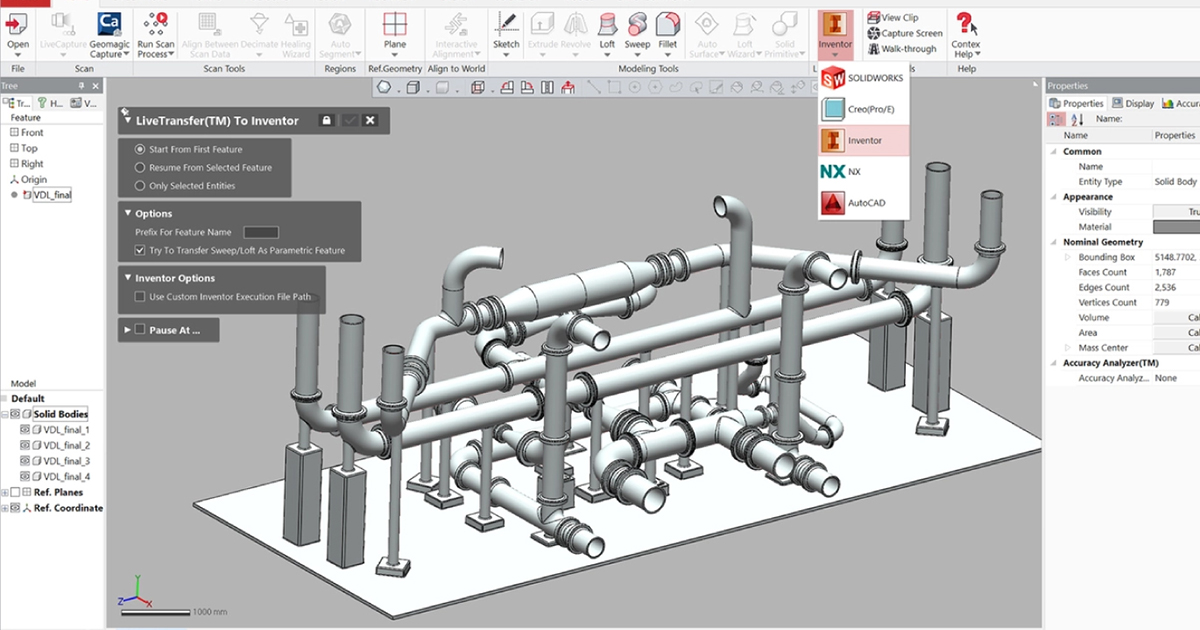Toggle Try To Transfer Sweep/Loft checkbox

click(140, 250)
